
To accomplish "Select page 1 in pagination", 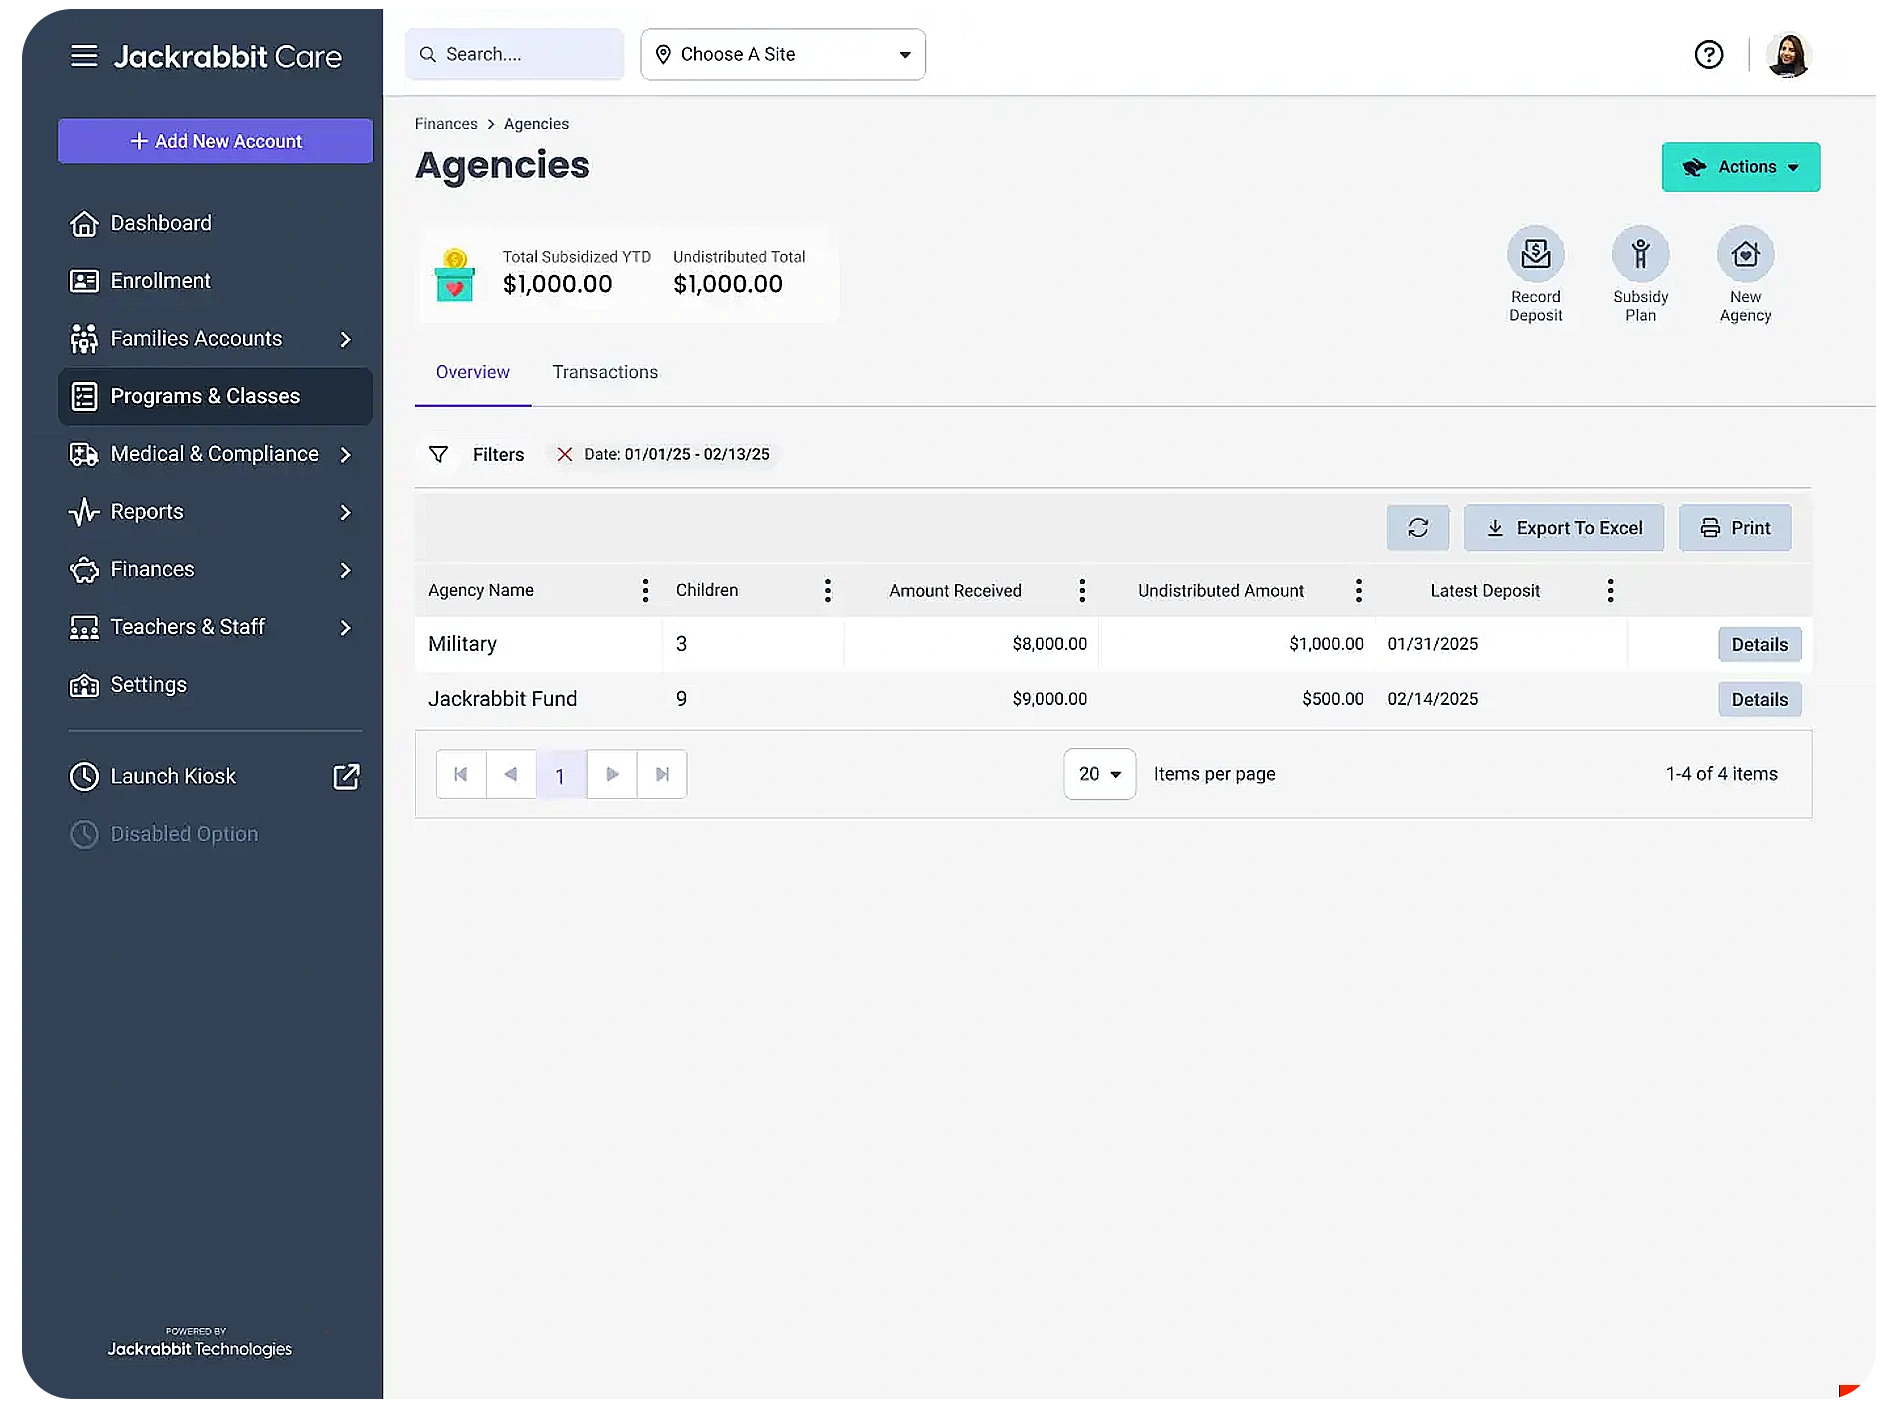I will (x=561, y=774).
